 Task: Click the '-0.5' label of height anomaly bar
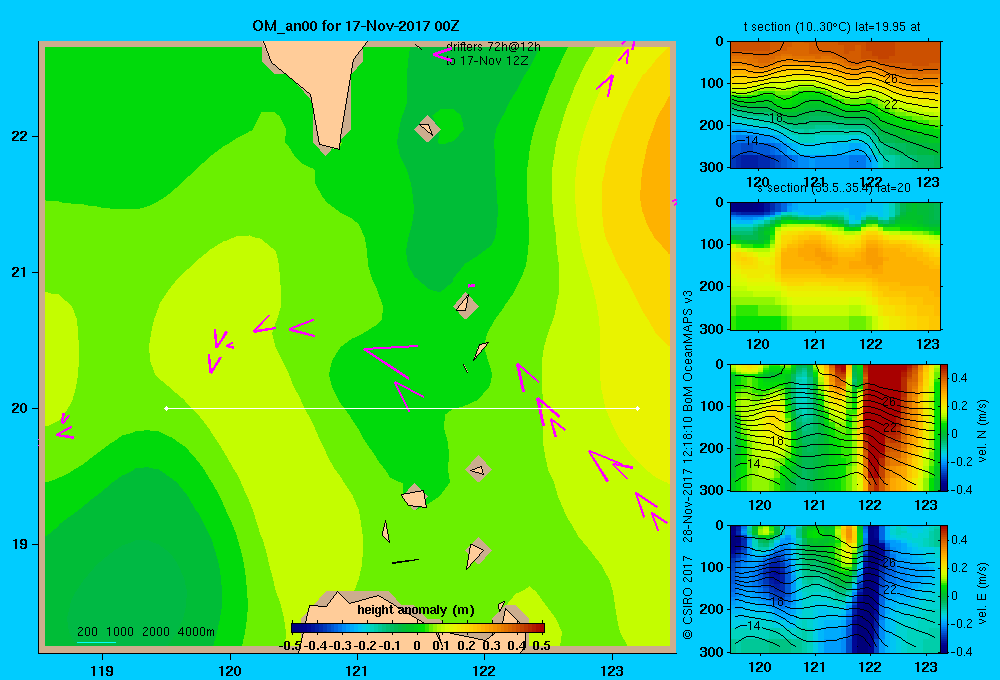pos(290,646)
